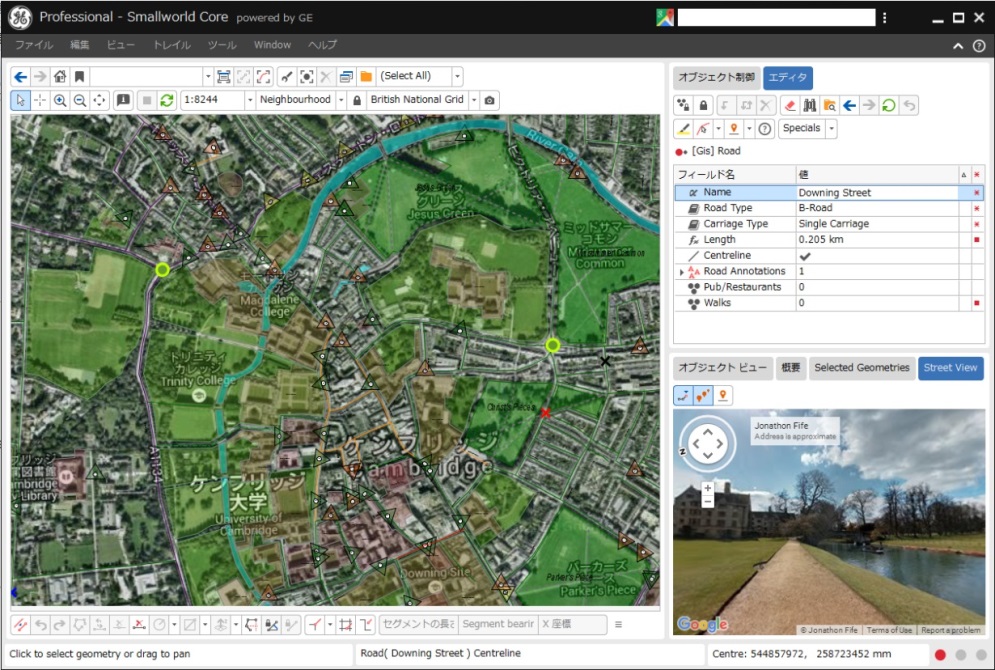Go back to previous map view
Viewport: 995px width, 670px height.
pos(20,77)
